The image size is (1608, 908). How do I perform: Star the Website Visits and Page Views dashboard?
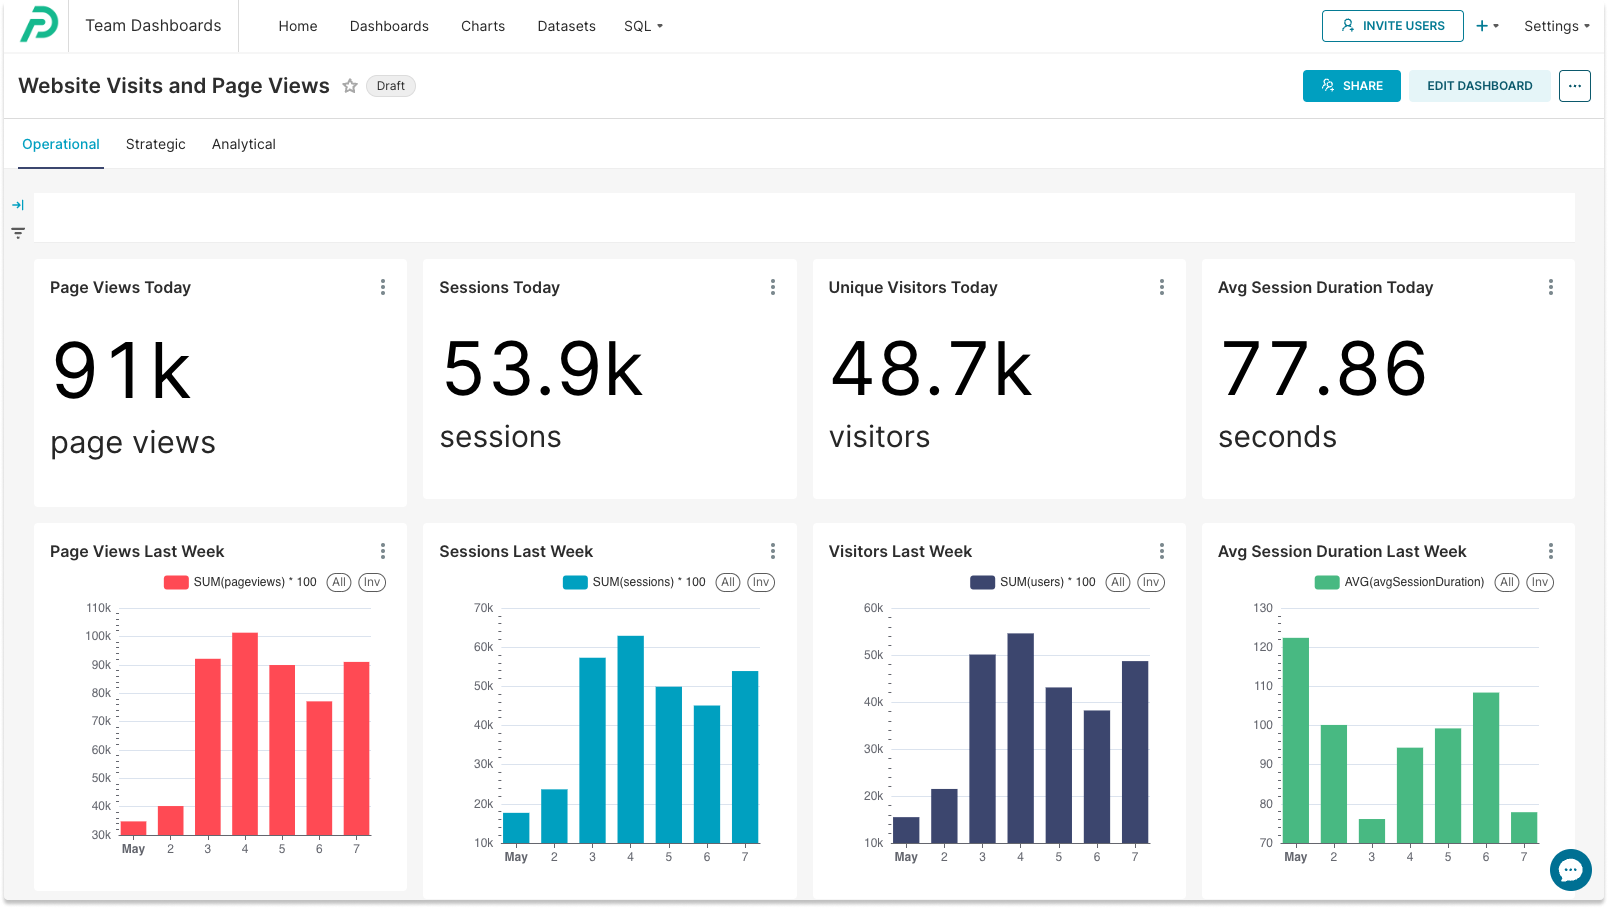[350, 86]
